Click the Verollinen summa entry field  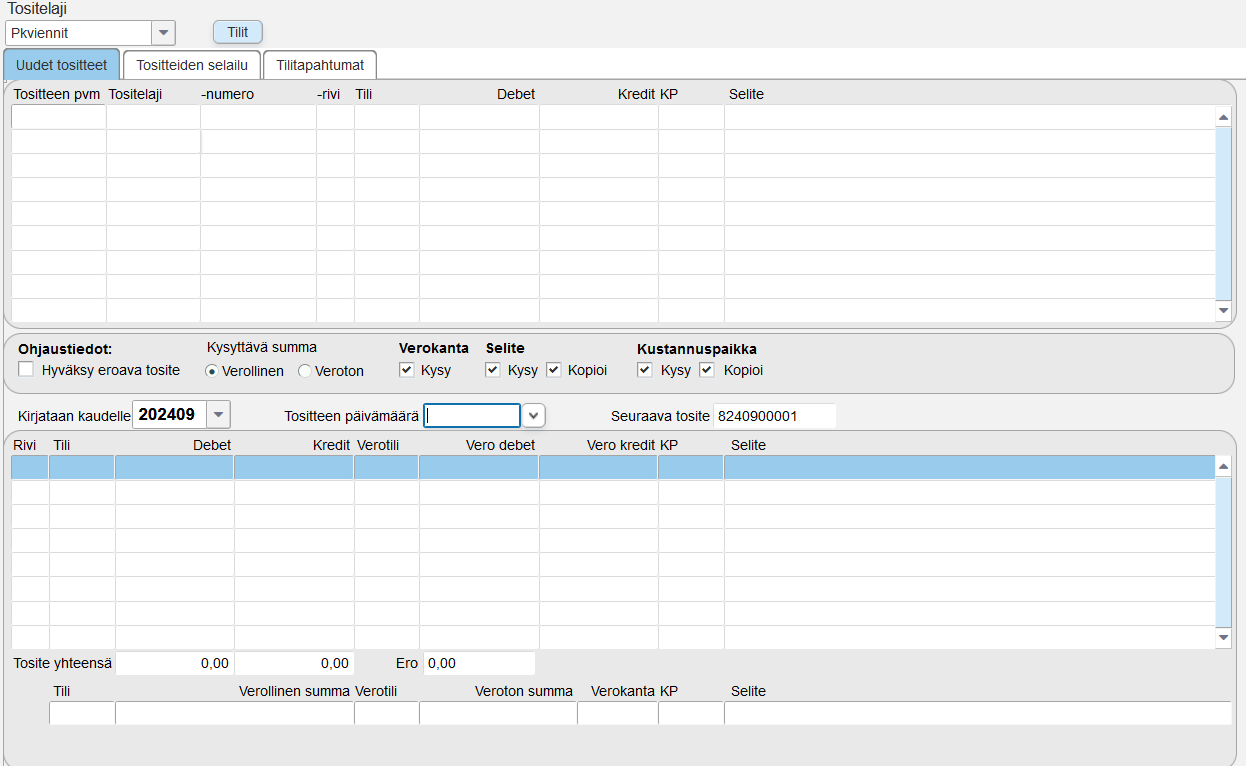pos(235,713)
